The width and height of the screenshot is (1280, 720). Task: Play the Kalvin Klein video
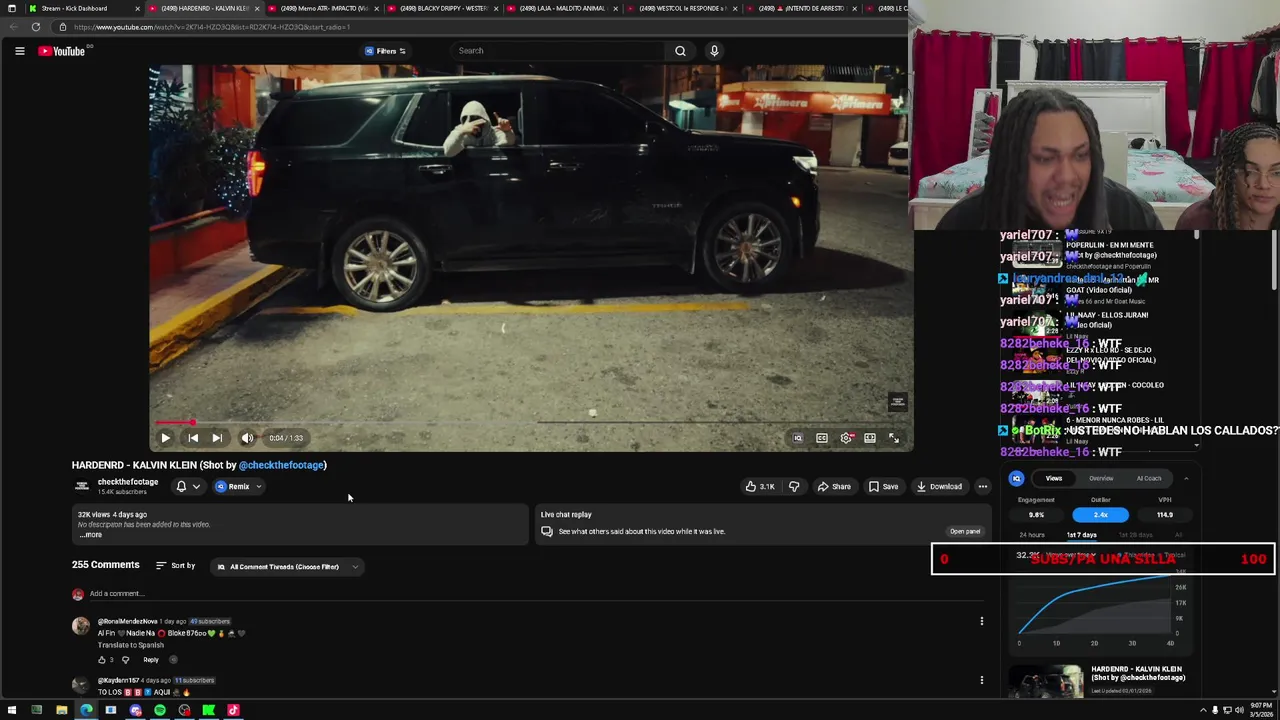tap(165, 438)
